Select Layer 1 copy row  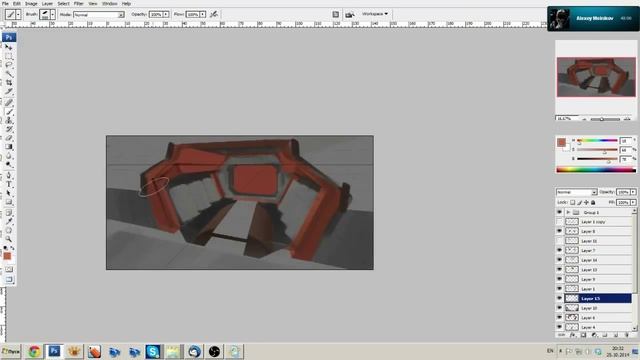pyautogui.click(x=598, y=222)
